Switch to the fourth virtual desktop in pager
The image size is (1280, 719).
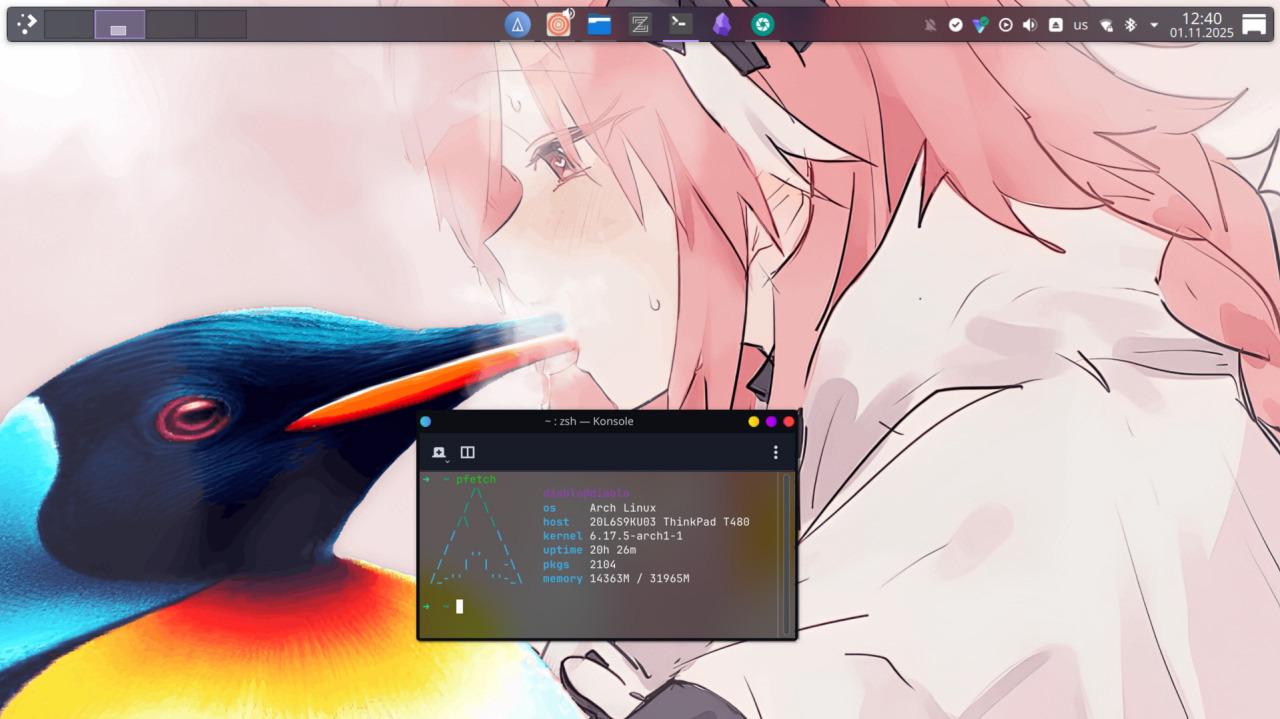pos(221,24)
